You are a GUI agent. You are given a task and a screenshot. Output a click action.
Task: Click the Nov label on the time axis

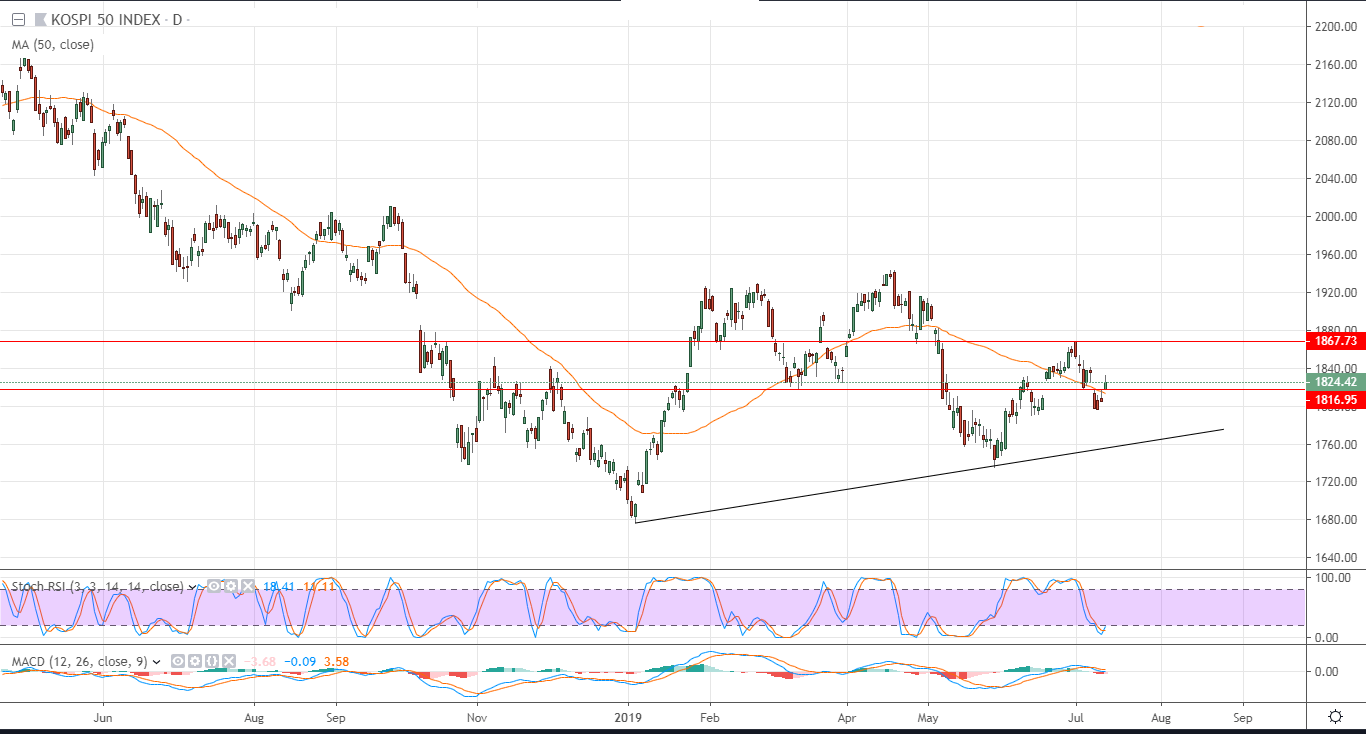[x=477, y=717]
